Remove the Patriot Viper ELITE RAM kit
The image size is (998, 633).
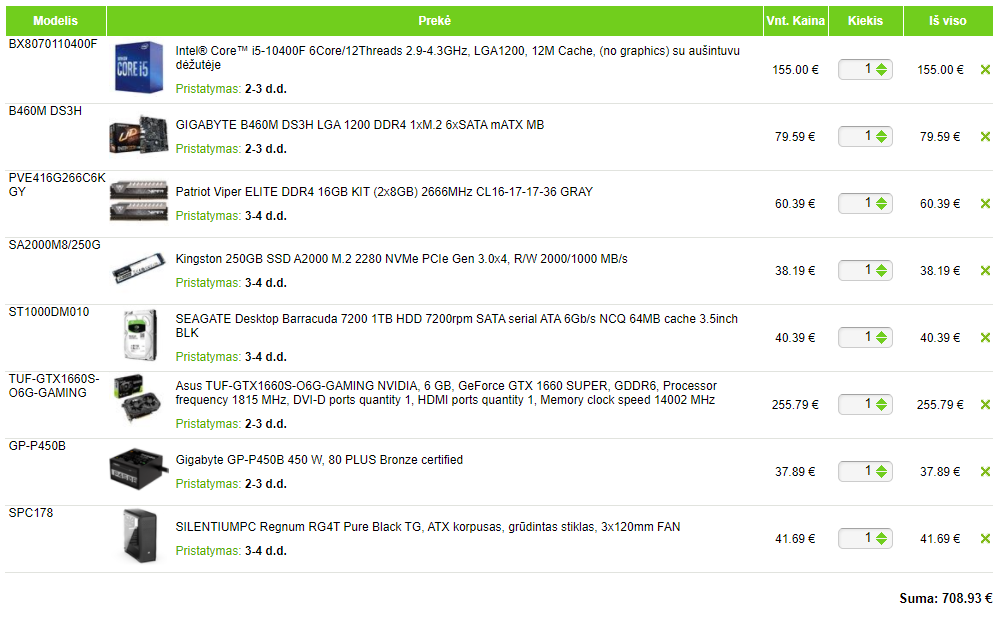985,204
